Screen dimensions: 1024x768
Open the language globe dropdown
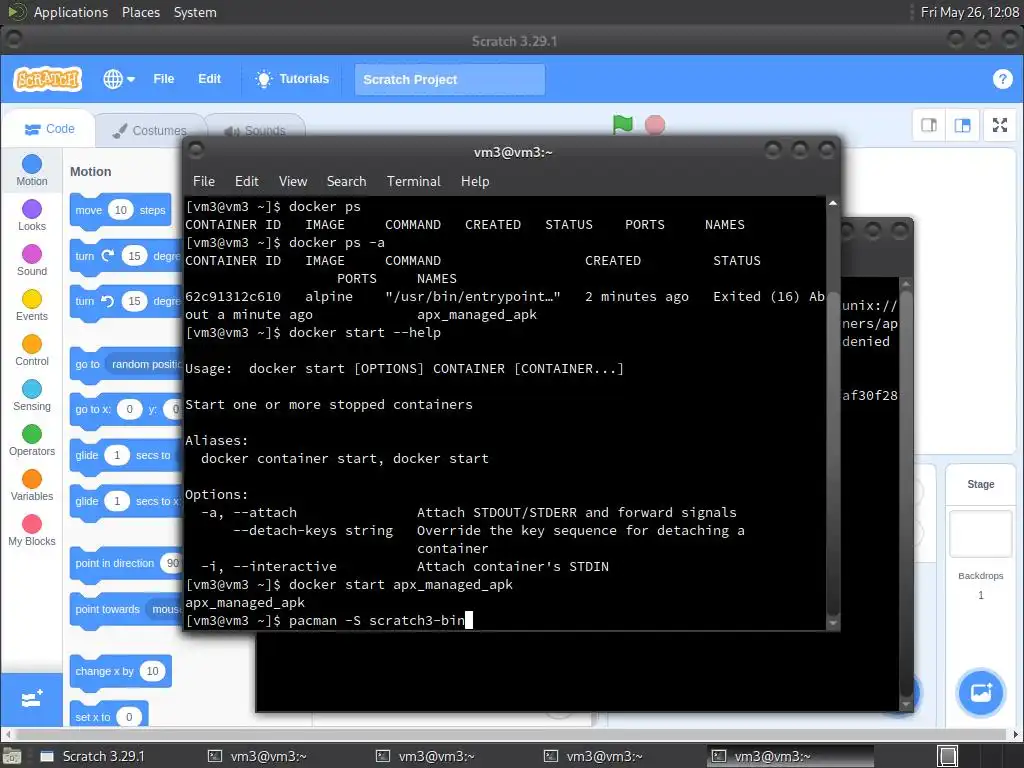click(118, 79)
